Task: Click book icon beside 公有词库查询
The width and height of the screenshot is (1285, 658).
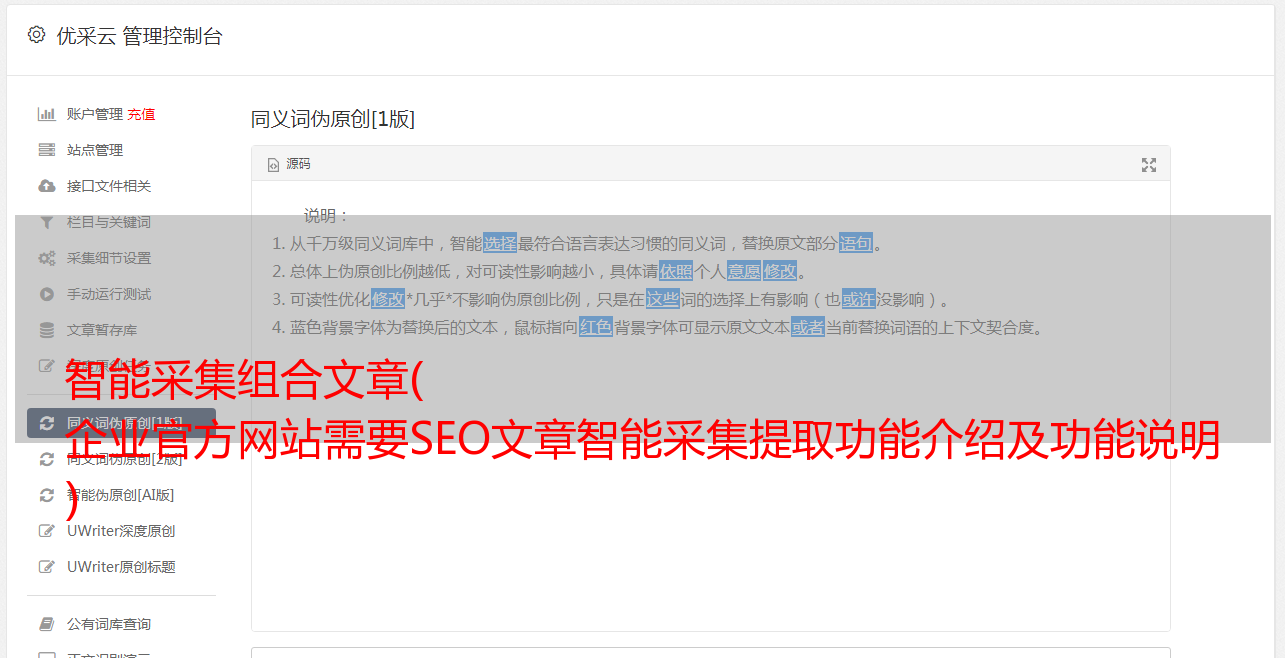Action: click(46, 624)
